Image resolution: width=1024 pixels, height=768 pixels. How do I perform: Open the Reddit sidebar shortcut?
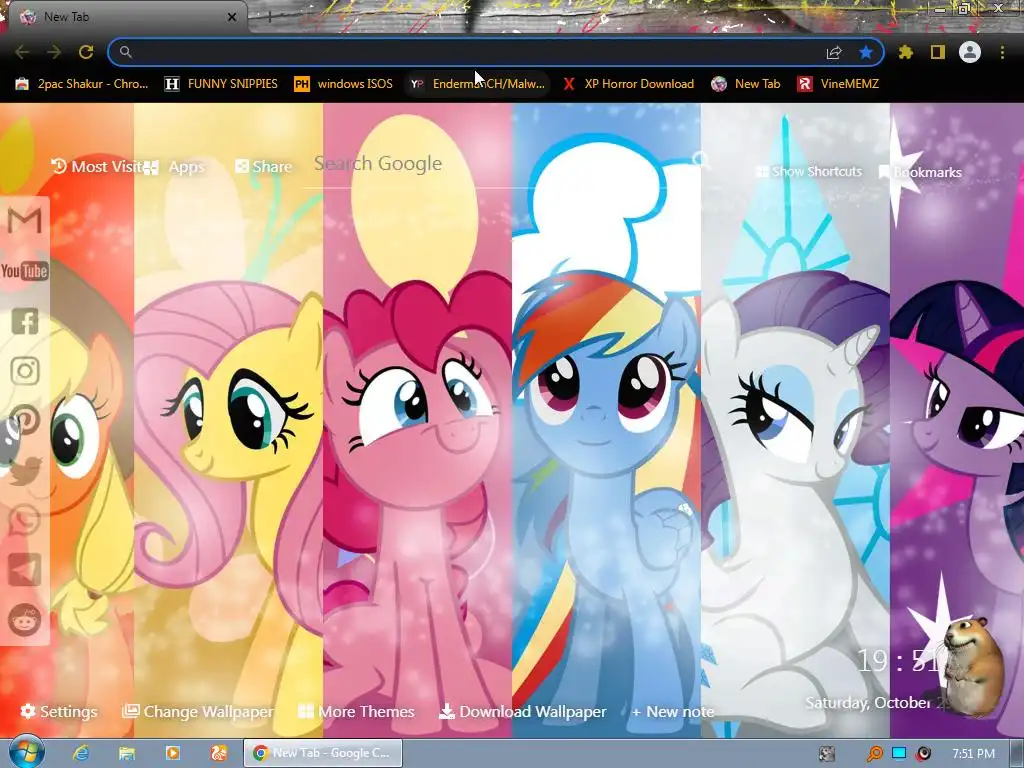click(x=25, y=619)
